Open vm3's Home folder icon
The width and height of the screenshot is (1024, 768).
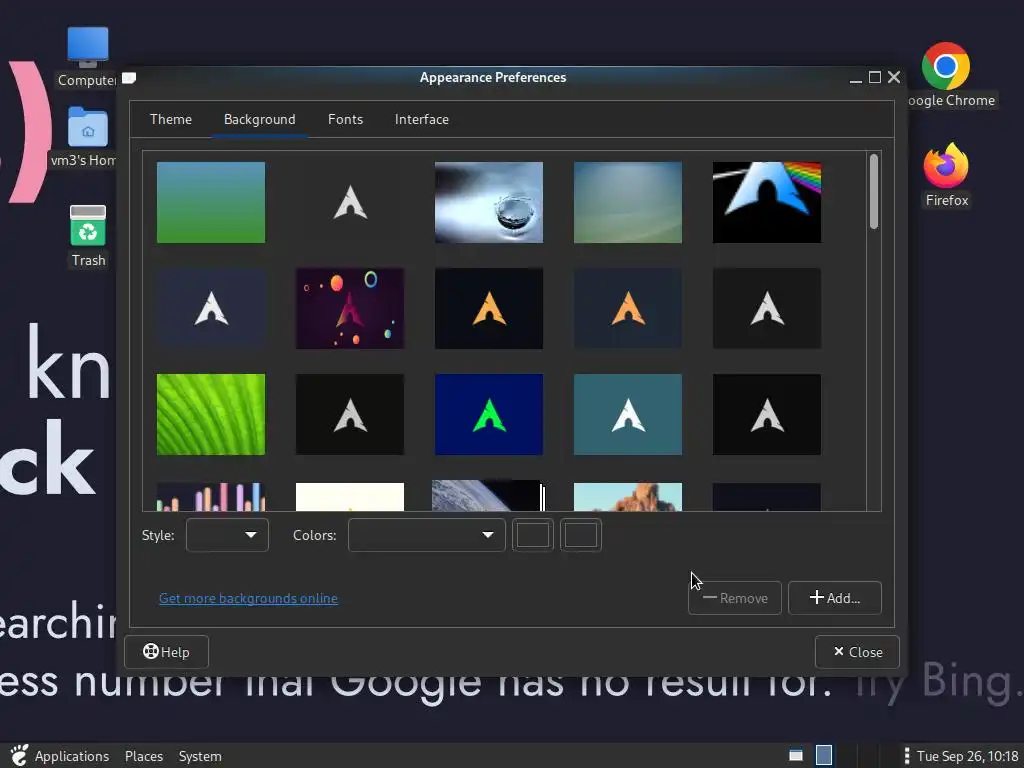[x=88, y=127]
